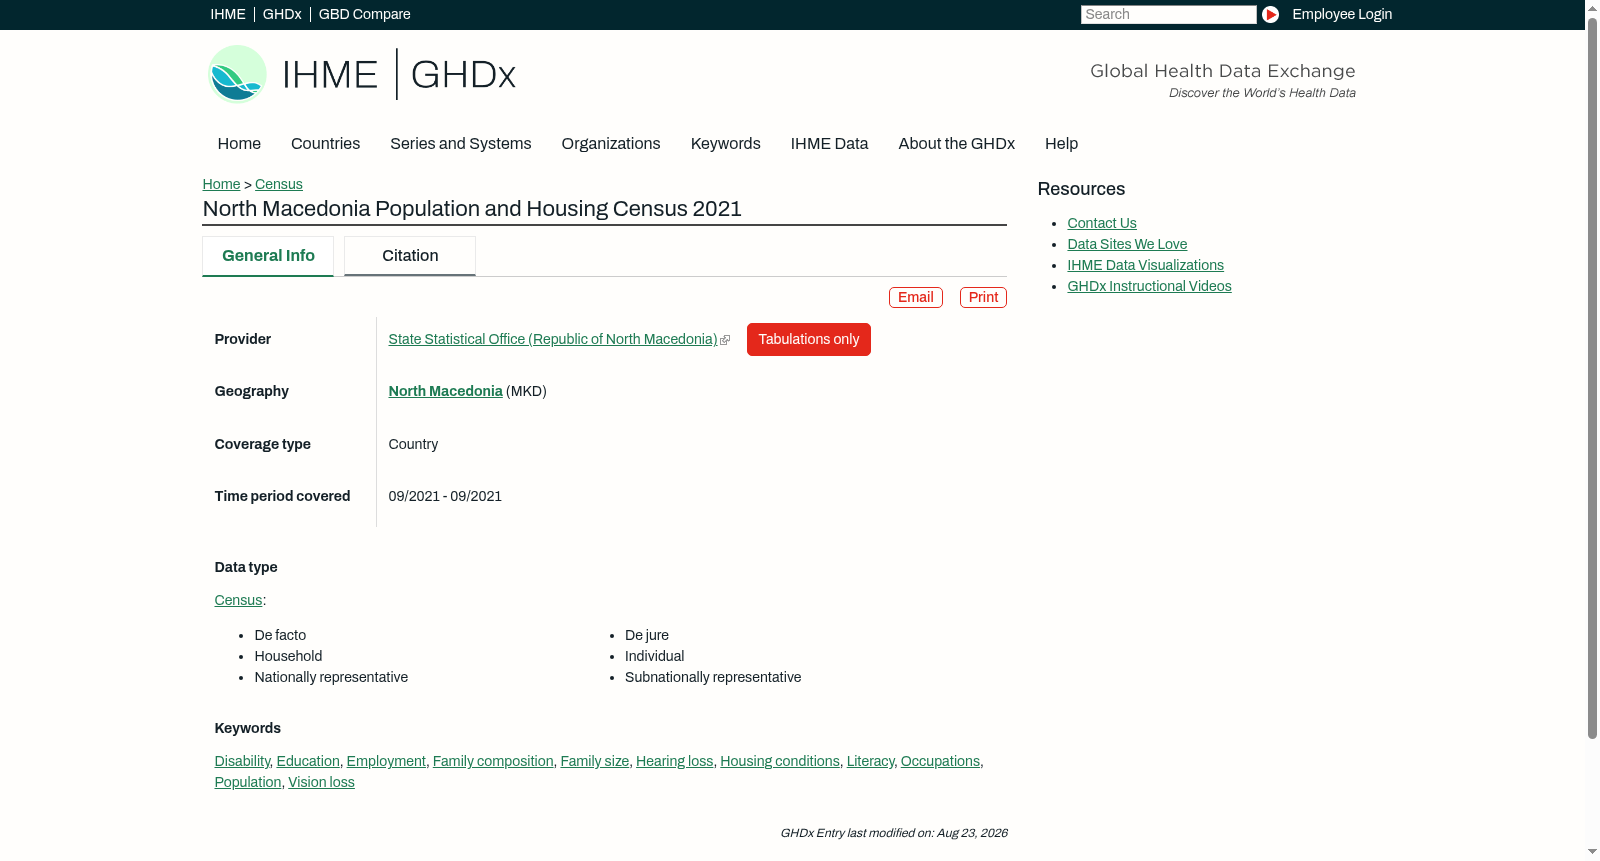Viewport: 1600px width, 861px height.
Task: Open the Education keyword link
Action: tap(308, 761)
